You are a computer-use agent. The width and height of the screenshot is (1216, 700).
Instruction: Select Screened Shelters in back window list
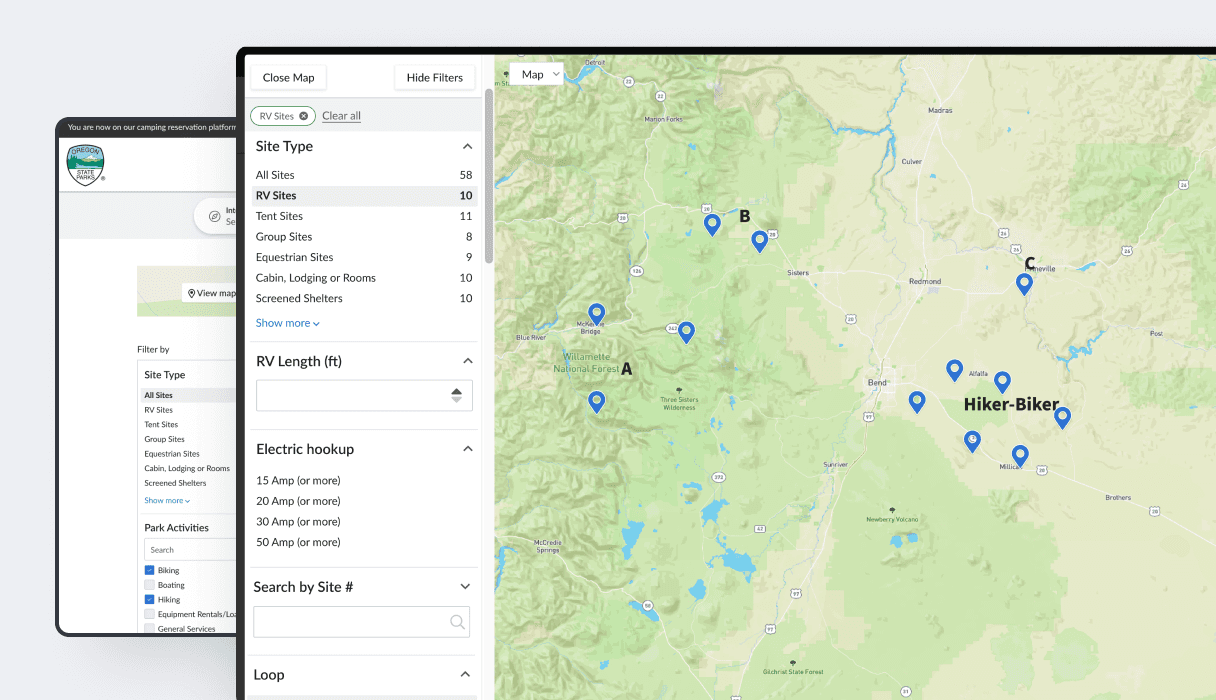[173, 483]
